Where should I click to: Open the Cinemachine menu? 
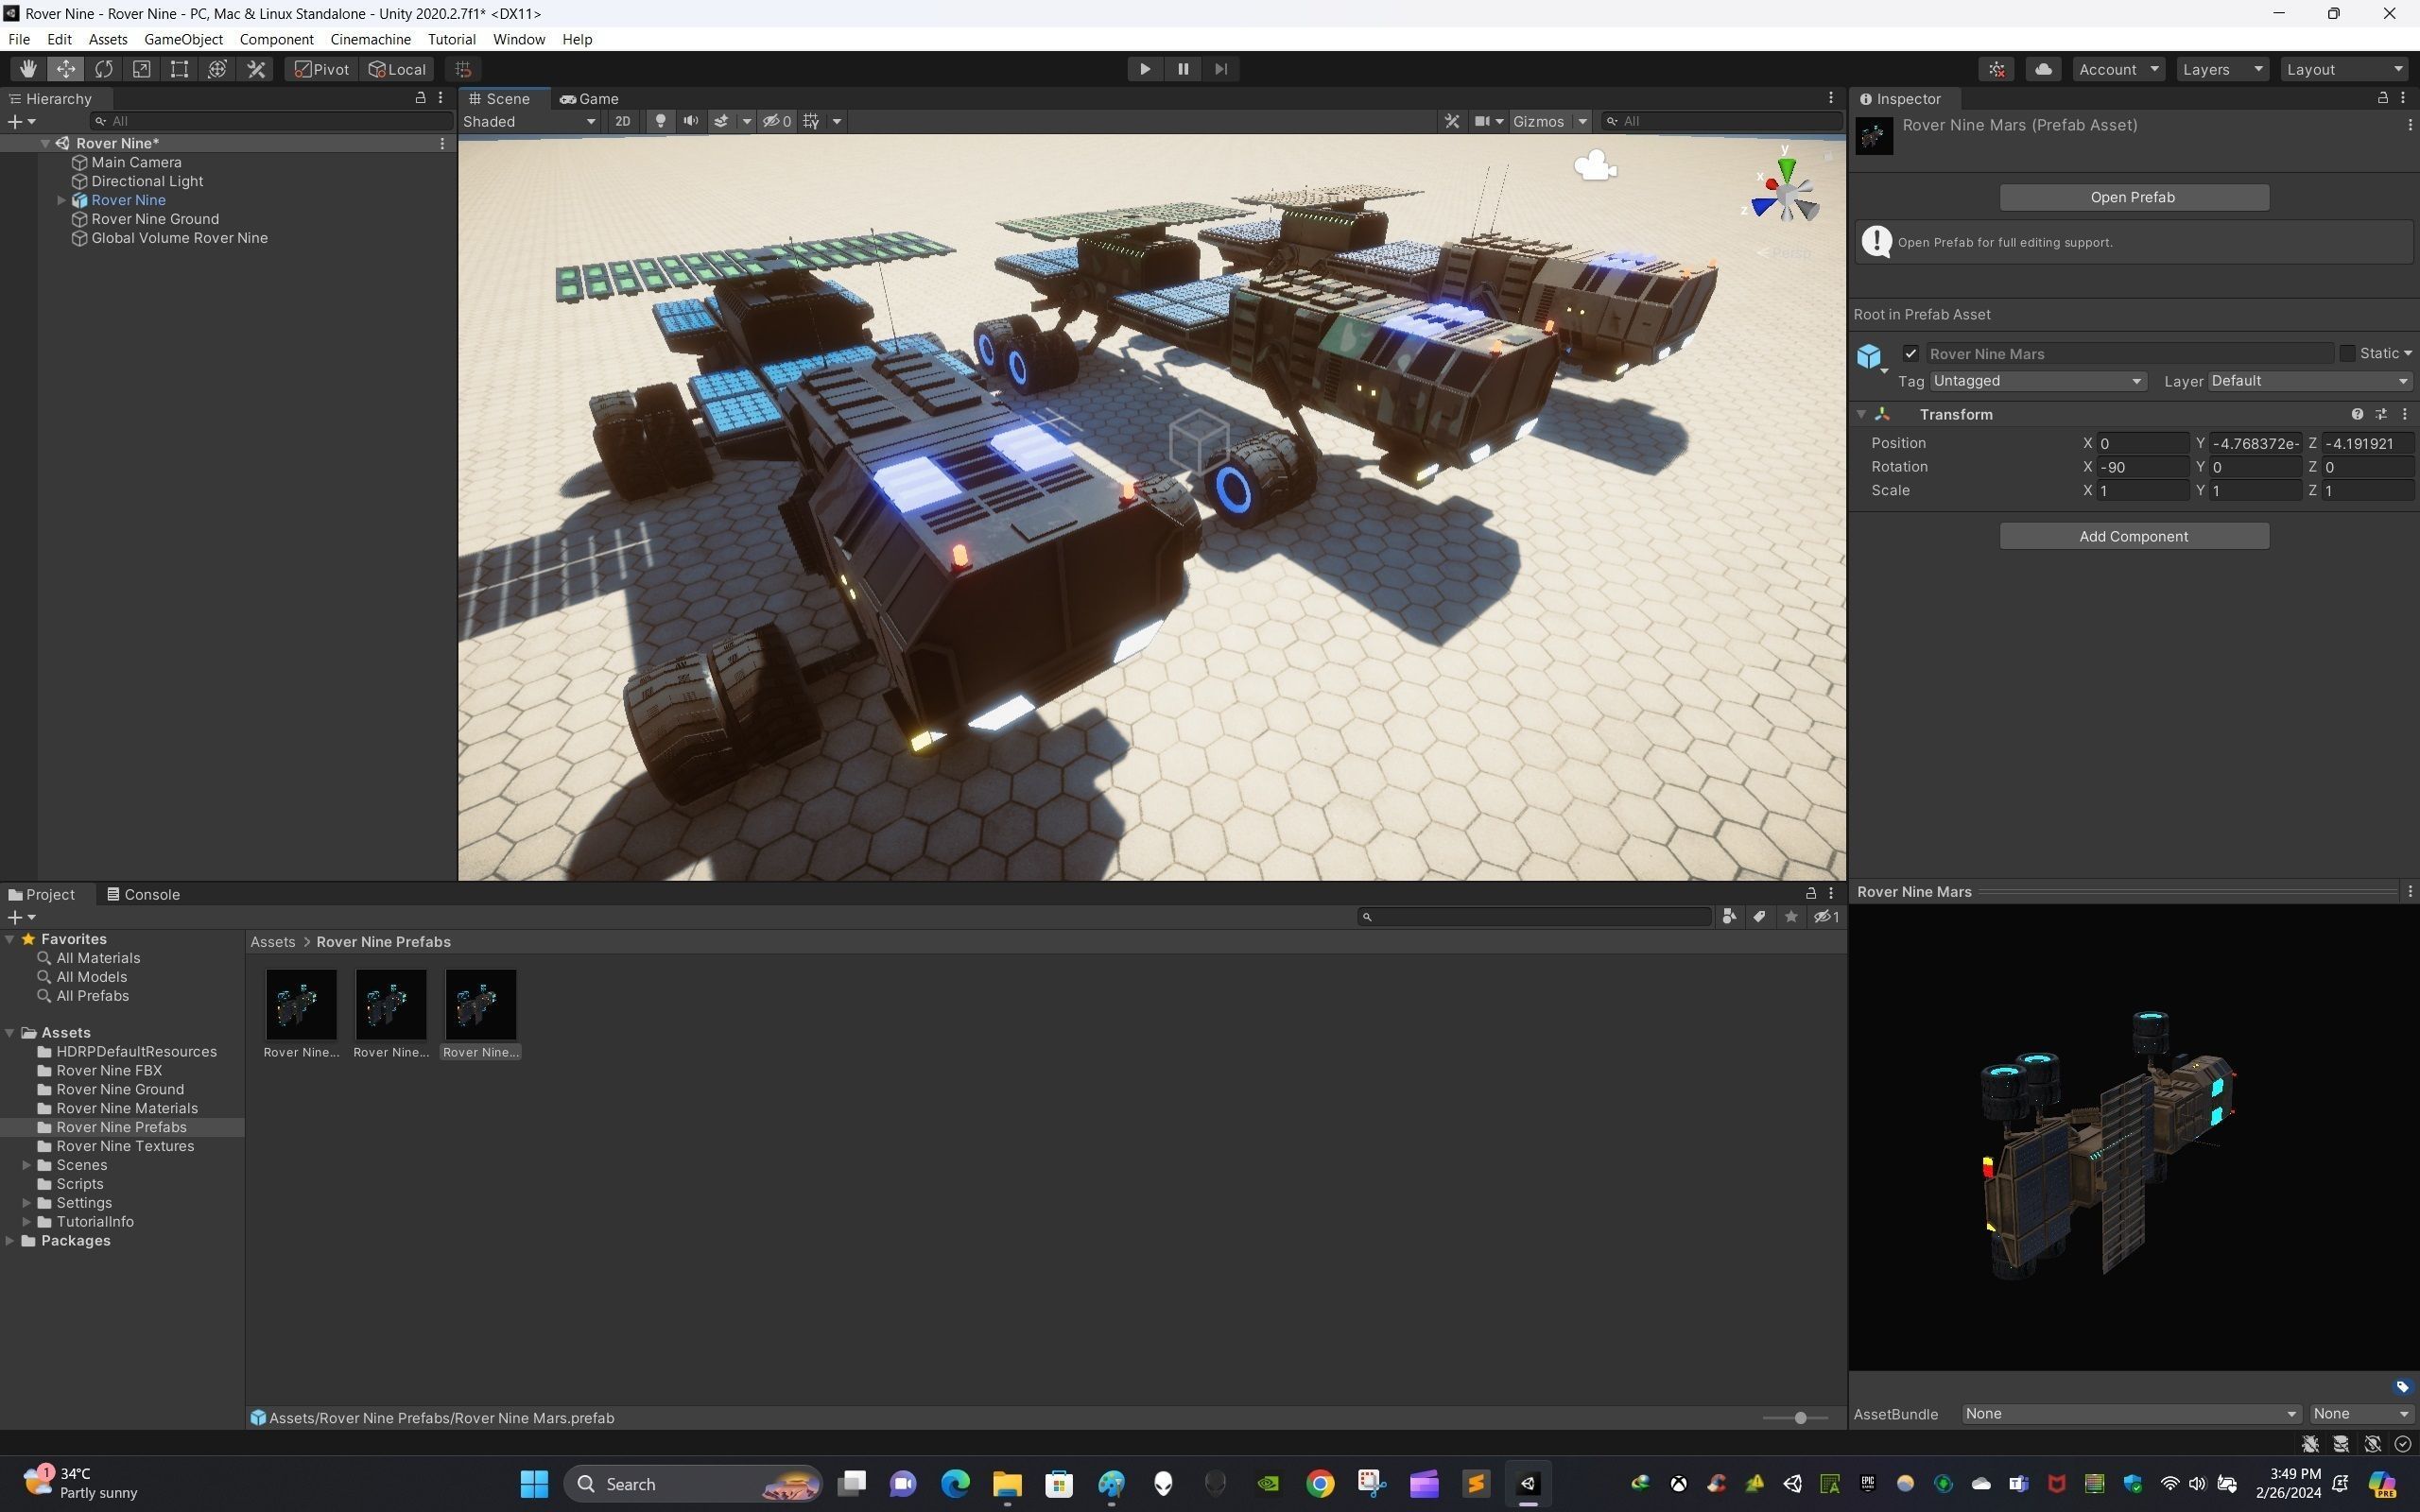point(370,39)
